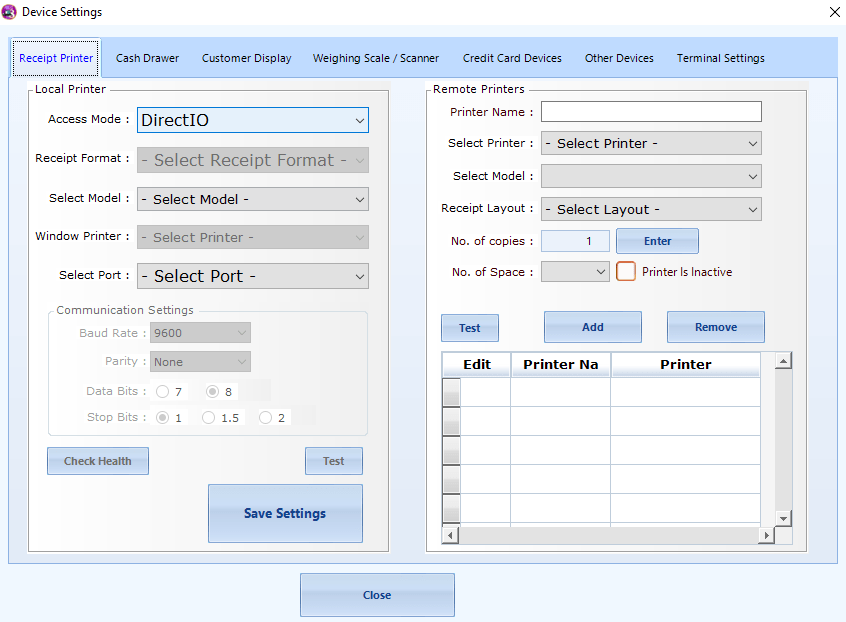Open the Window Printer dropdown
The image size is (846, 622).
[x=253, y=237]
